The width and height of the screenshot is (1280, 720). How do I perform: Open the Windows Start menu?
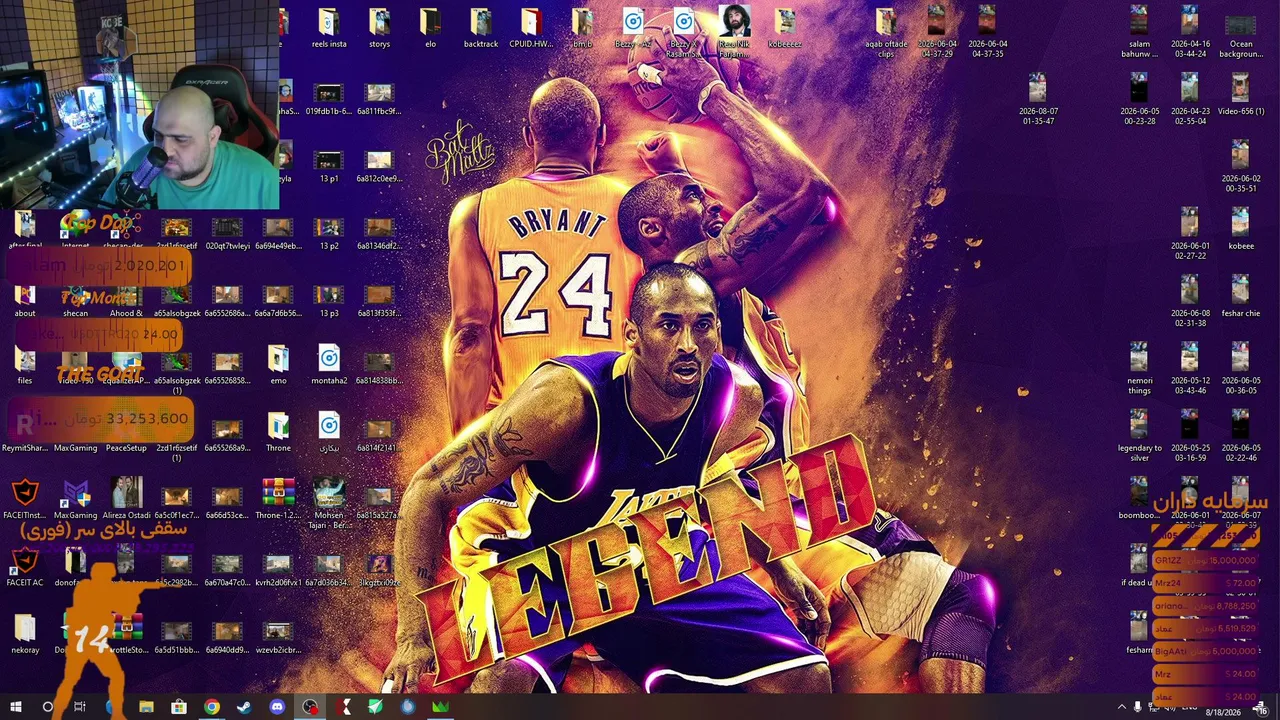(x=16, y=707)
